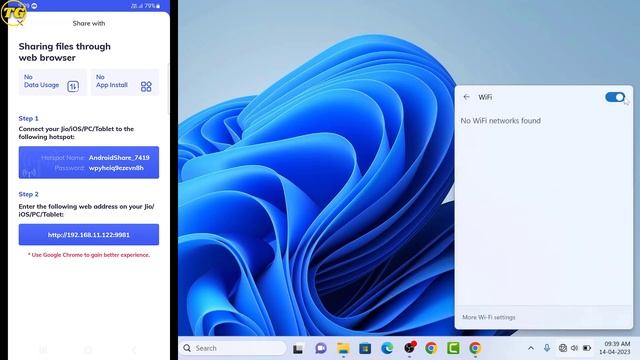Select the hotspot password text
The height and width of the screenshot is (360, 640).
coord(116,168)
